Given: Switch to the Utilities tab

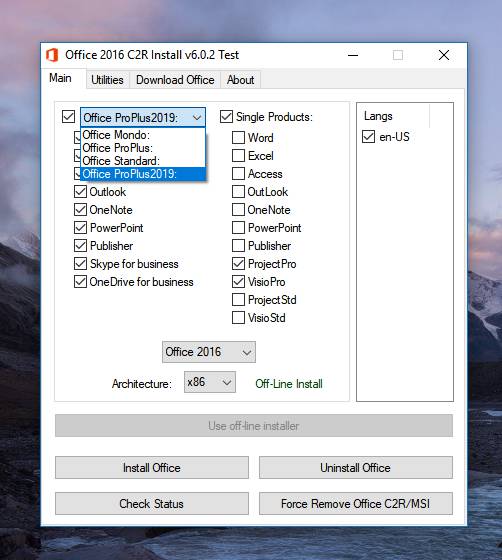Looking at the screenshot, I should pos(107,80).
